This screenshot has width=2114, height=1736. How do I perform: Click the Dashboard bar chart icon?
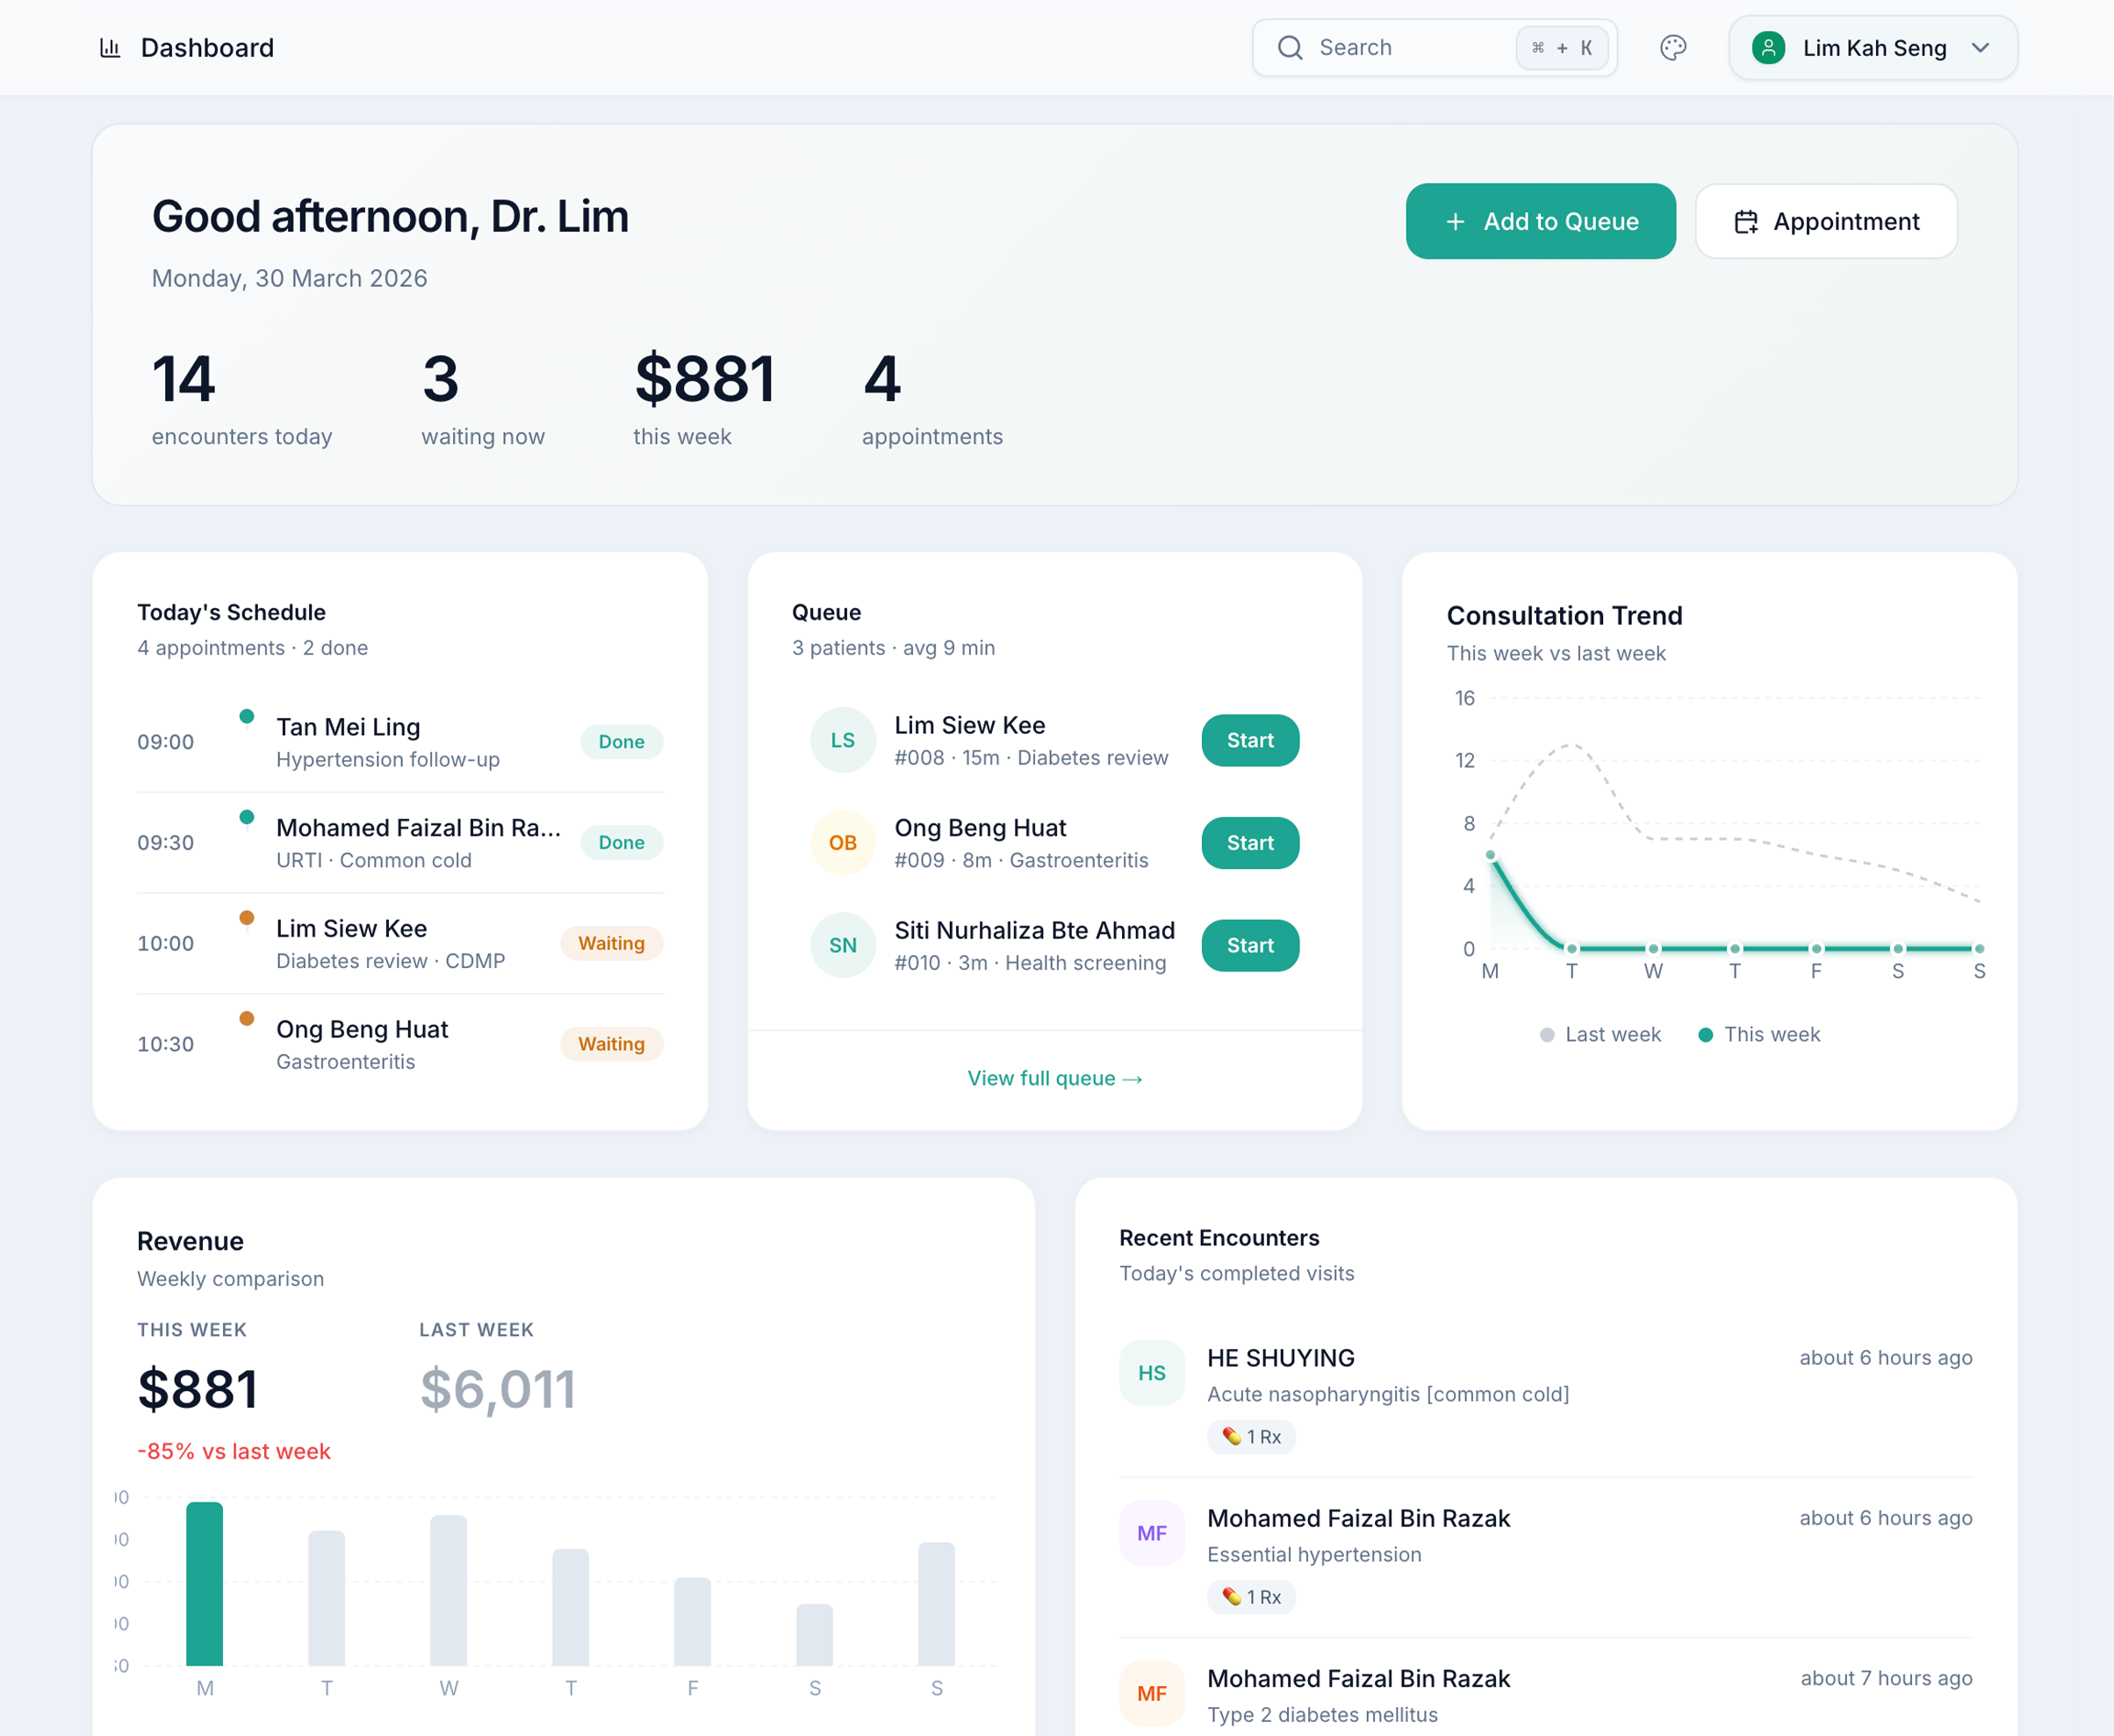(110, 47)
